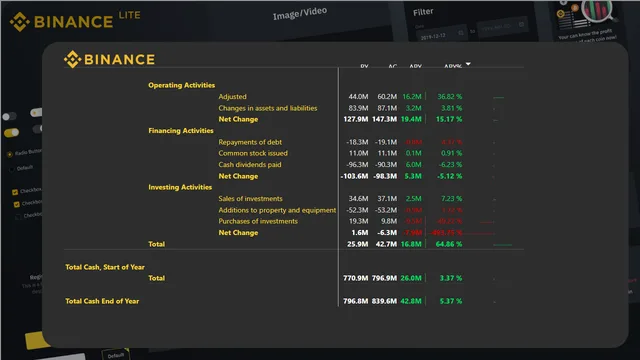Click the 796.9M start-of-year Total value
Image resolution: width=640 pixels, height=360 pixels.
tap(384, 278)
